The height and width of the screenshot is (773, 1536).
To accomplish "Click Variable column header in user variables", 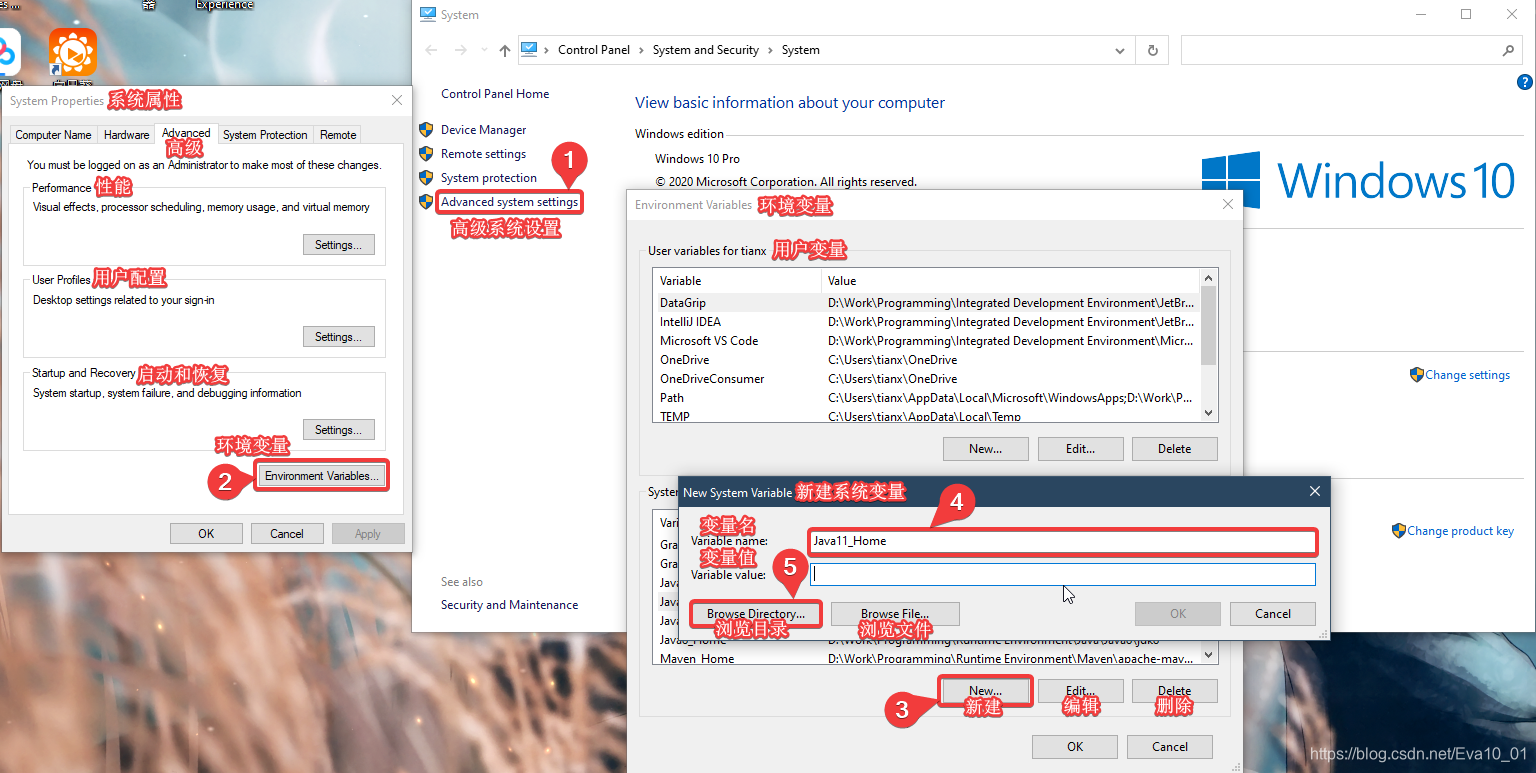I will 737,281.
